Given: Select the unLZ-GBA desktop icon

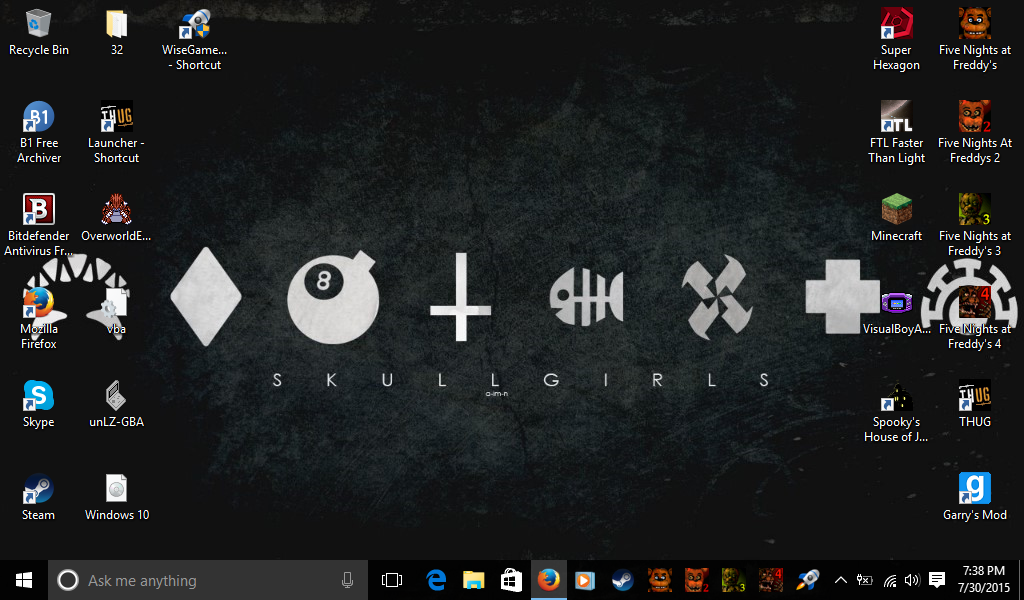Looking at the screenshot, I should 116,405.
